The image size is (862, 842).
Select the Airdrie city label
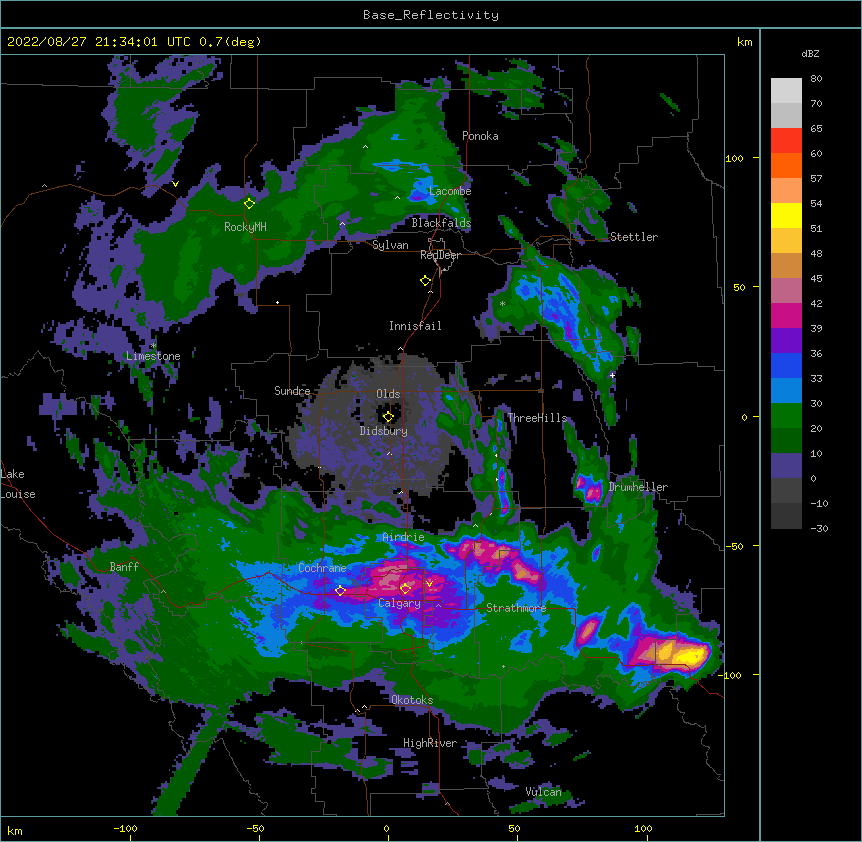404,537
